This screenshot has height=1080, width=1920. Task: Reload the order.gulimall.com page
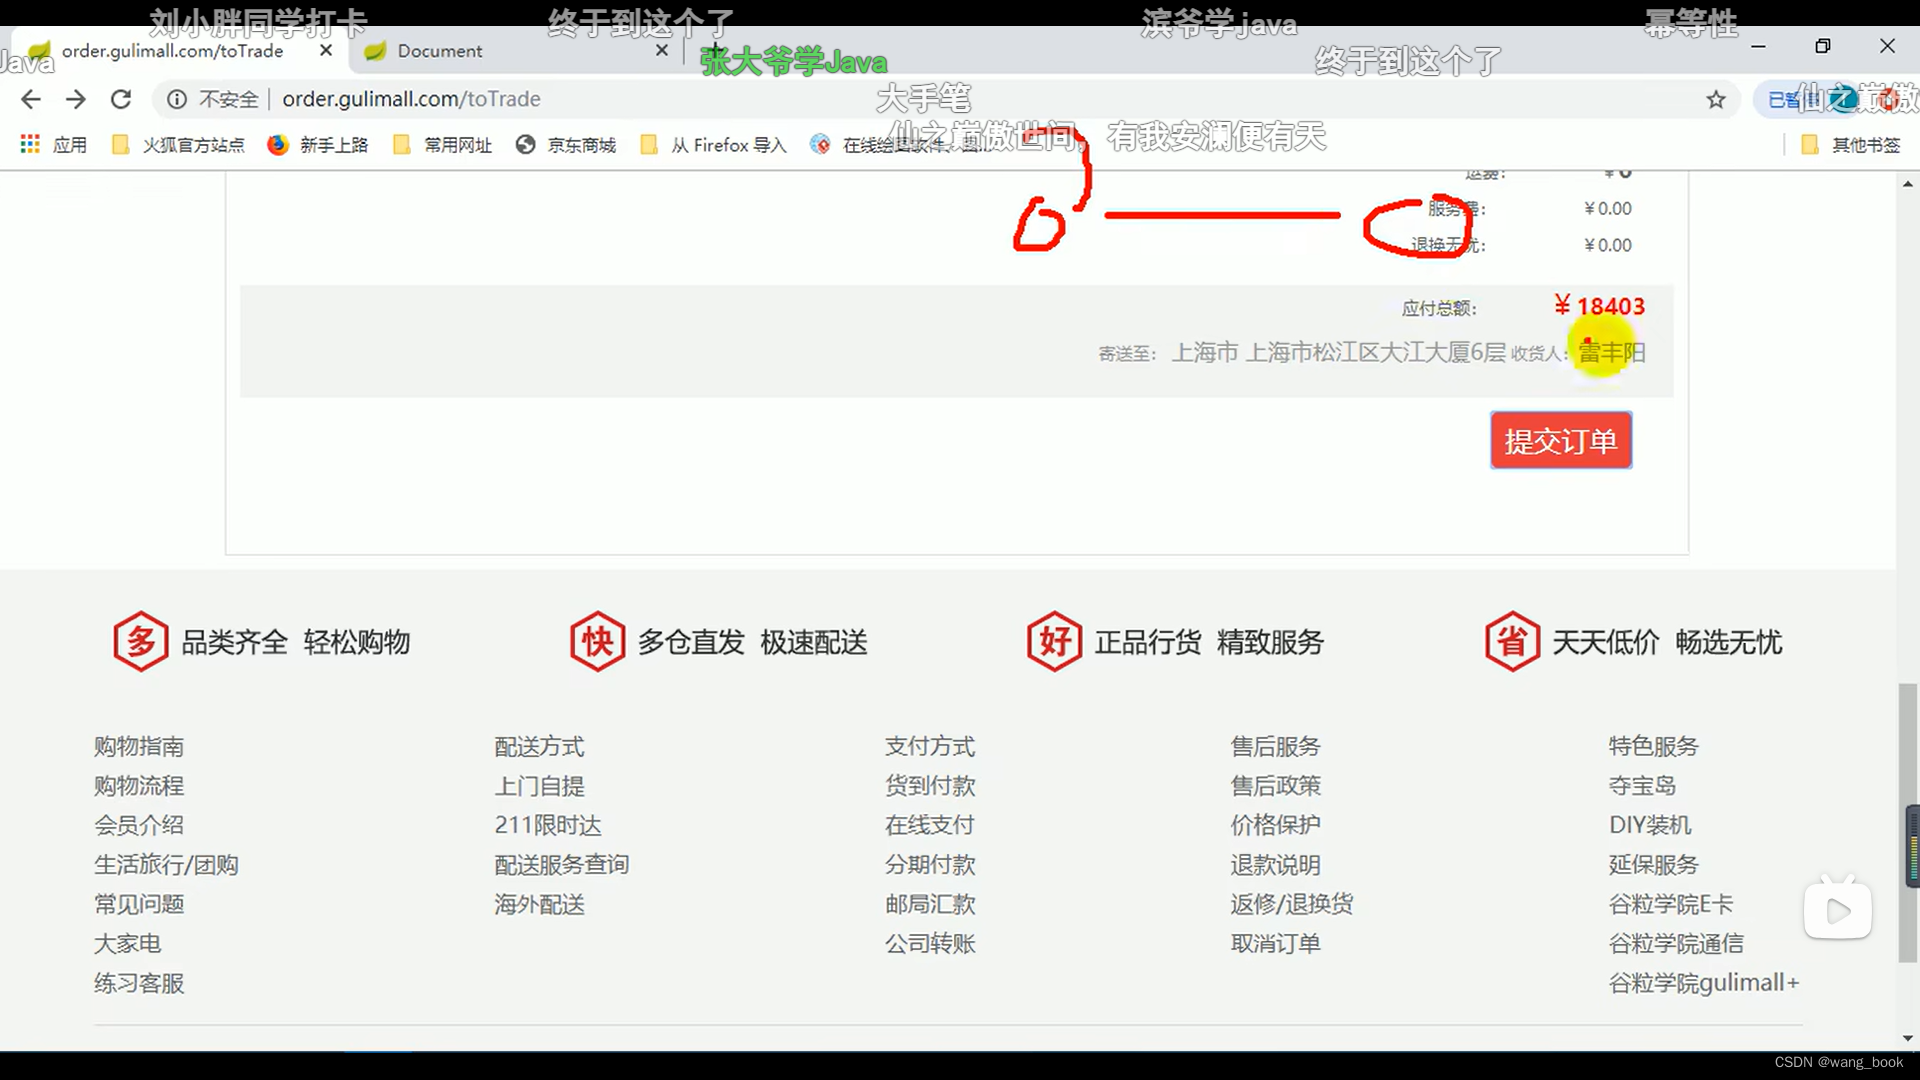tap(121, 99)
